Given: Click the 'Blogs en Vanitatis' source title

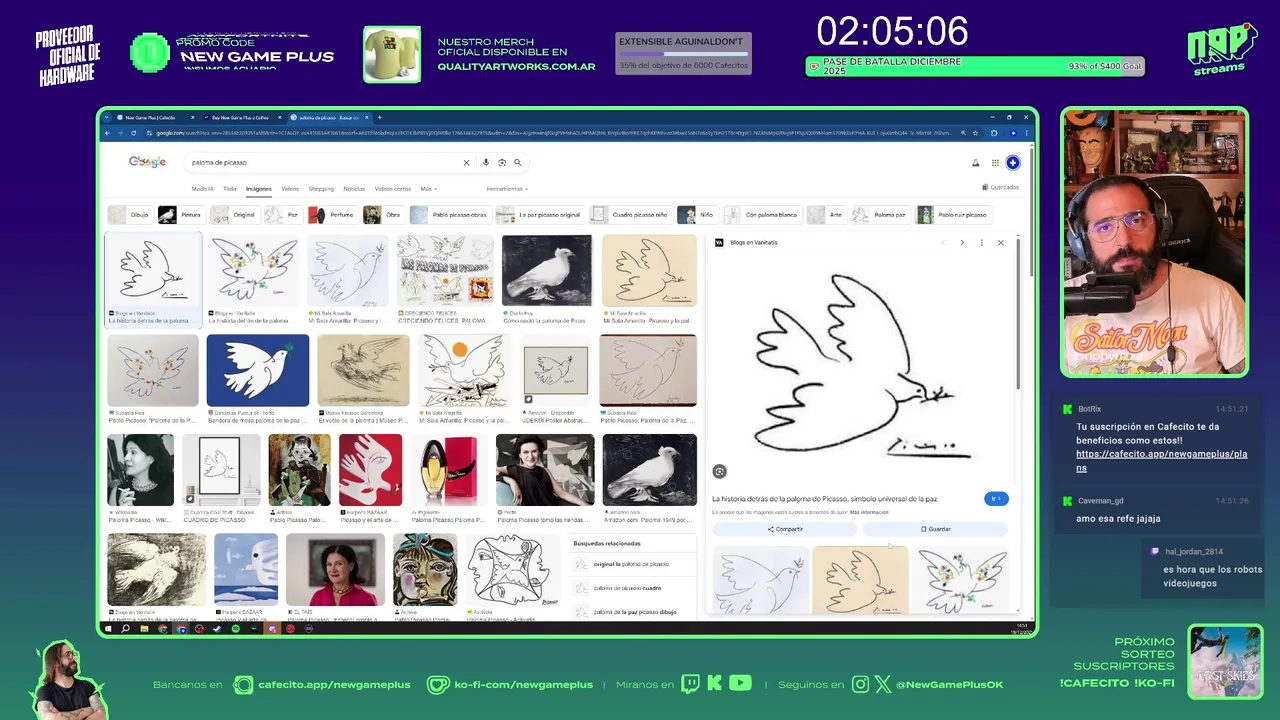Looking at the screenshot, I should click(754, 243).
